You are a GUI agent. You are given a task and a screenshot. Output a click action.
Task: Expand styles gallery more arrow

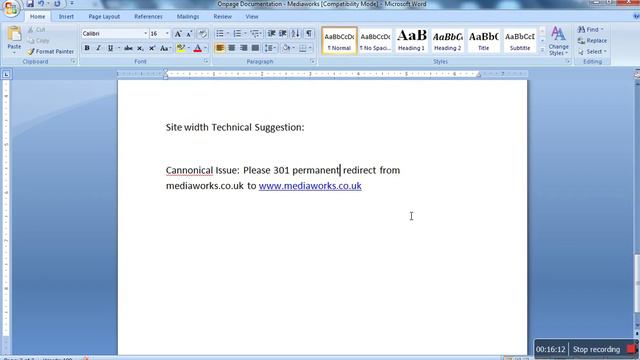(x=542, y=50)
